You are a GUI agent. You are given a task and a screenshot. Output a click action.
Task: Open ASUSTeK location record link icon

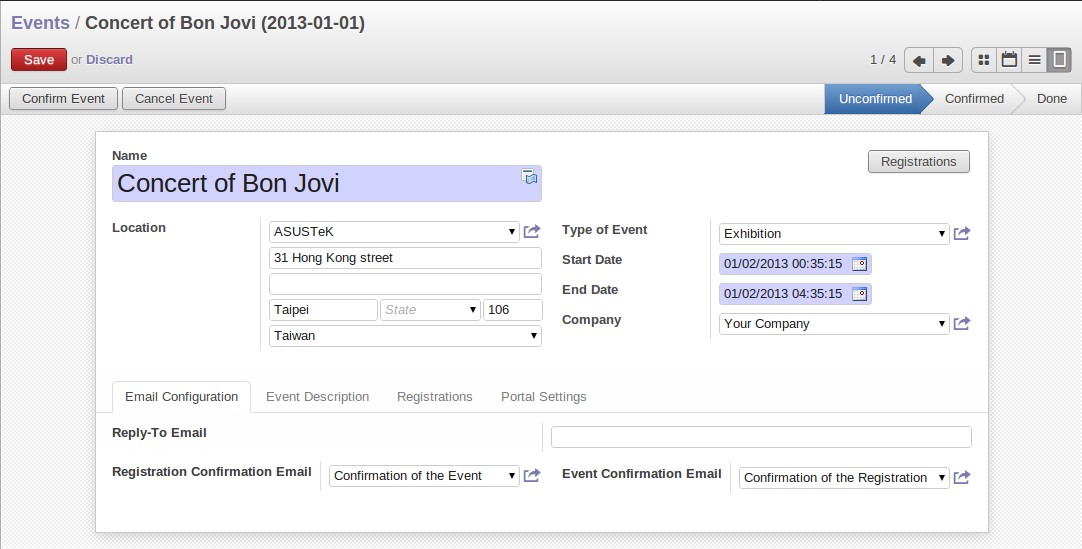(x=531, y=231)
